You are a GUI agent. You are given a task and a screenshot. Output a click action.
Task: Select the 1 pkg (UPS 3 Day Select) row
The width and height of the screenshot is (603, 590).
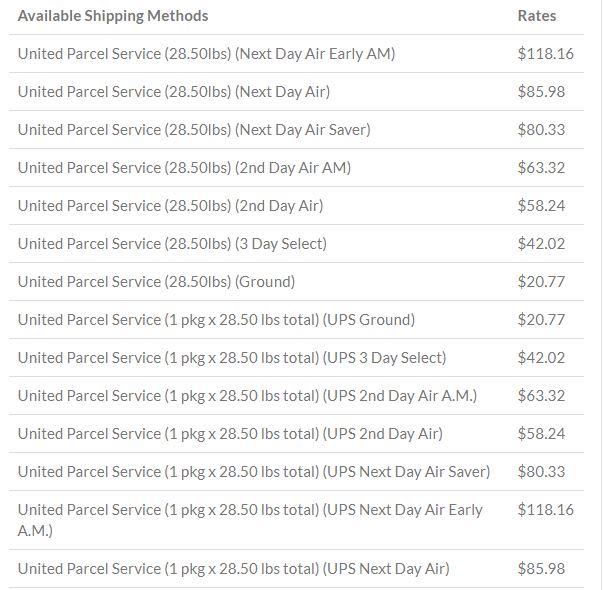coord(296,358)
